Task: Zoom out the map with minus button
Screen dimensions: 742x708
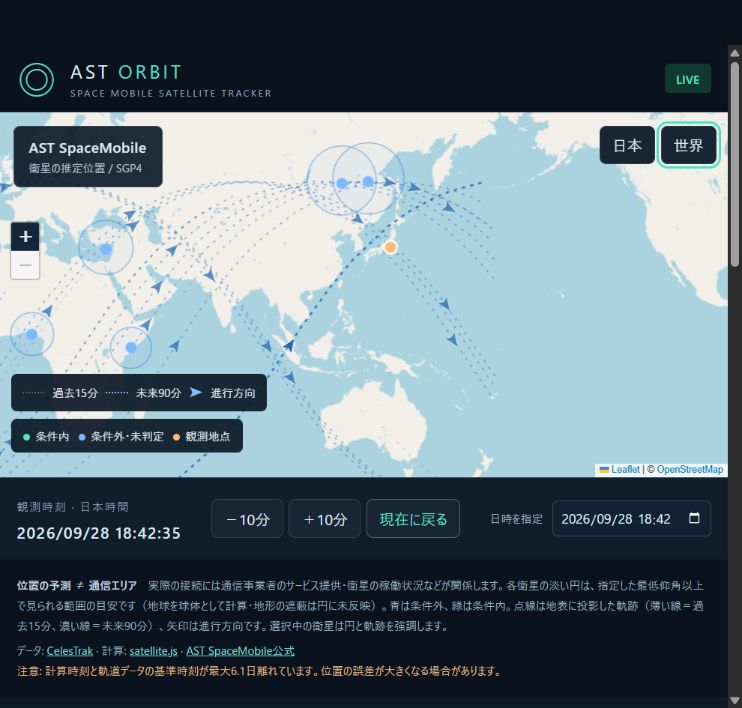Action: coord(25,265)
